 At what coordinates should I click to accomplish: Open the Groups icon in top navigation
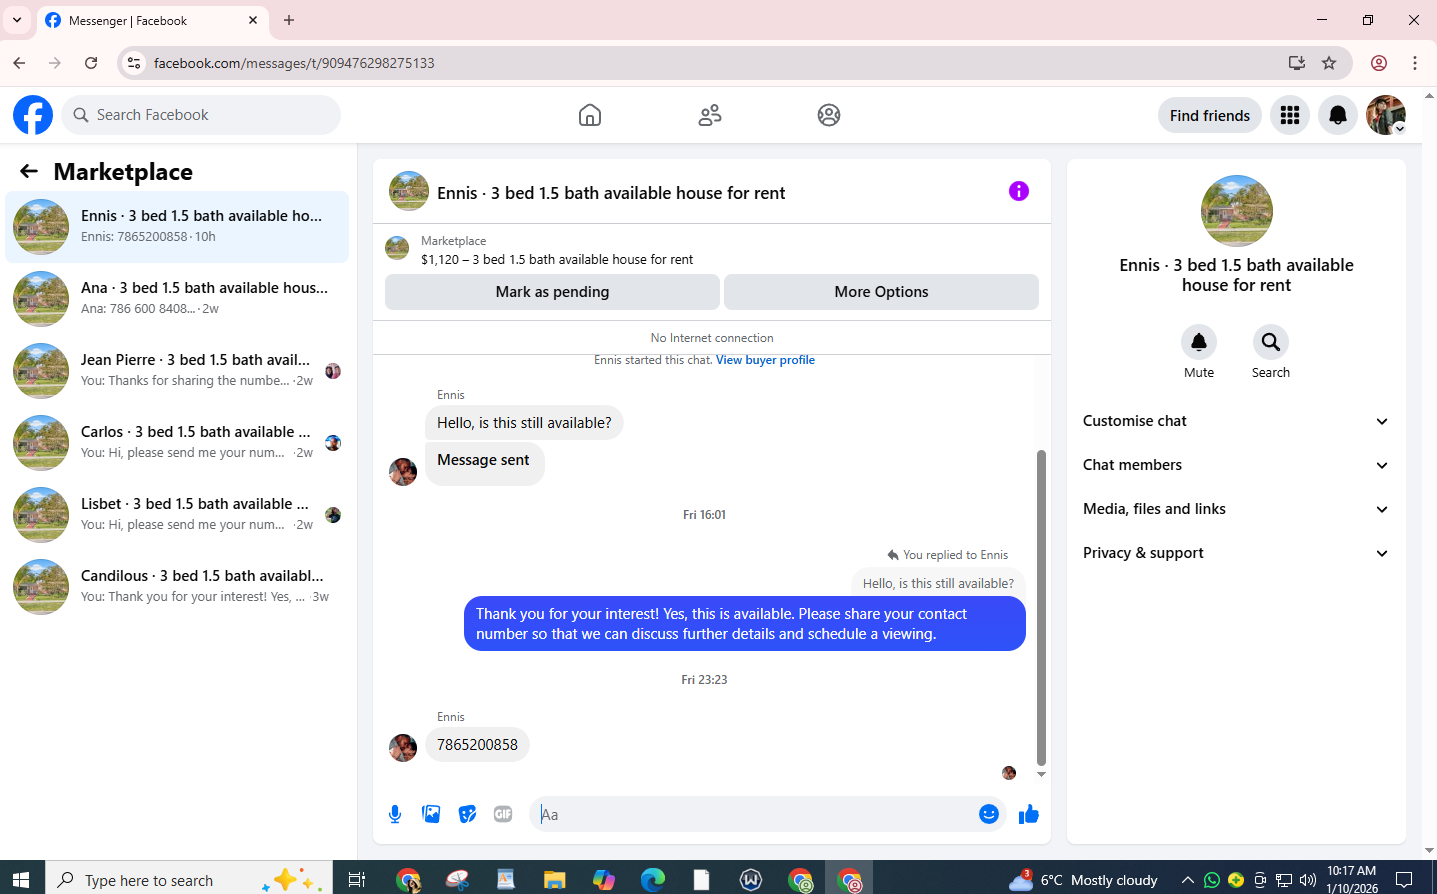[x=829, y=115]
